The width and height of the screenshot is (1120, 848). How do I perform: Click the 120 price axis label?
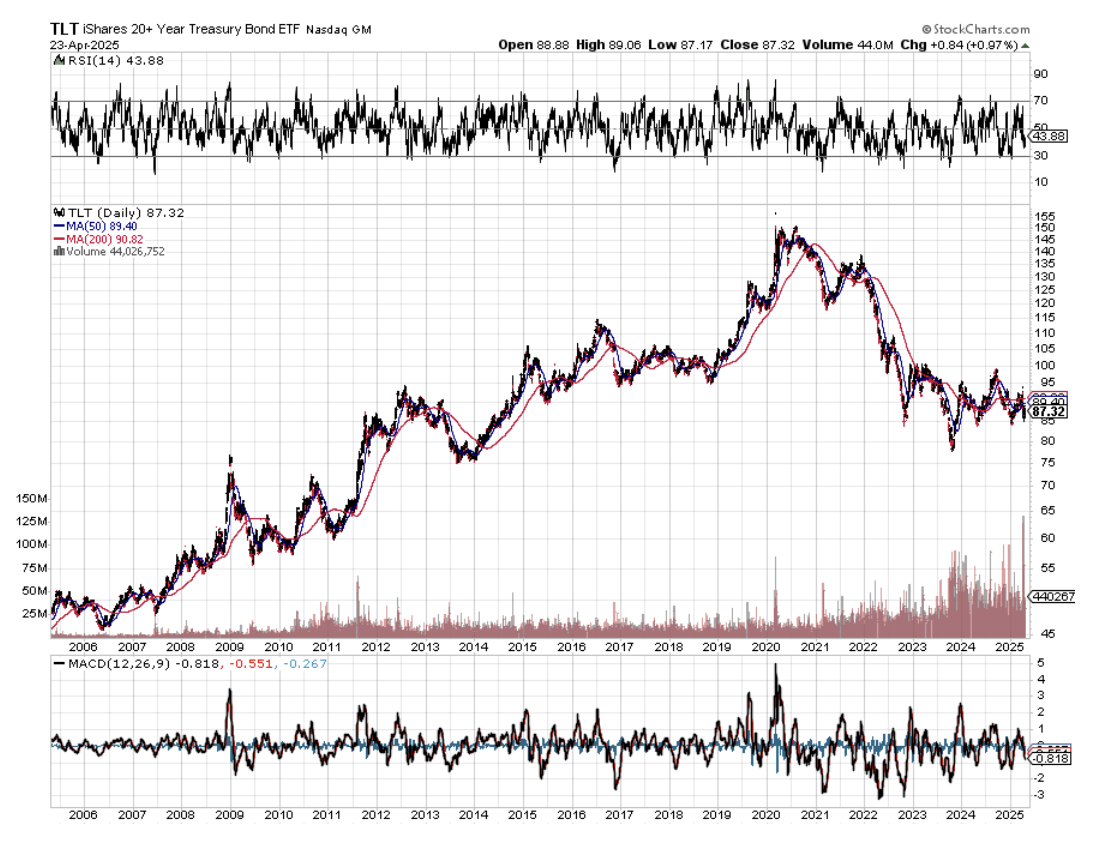click(x=1045, y=303)
